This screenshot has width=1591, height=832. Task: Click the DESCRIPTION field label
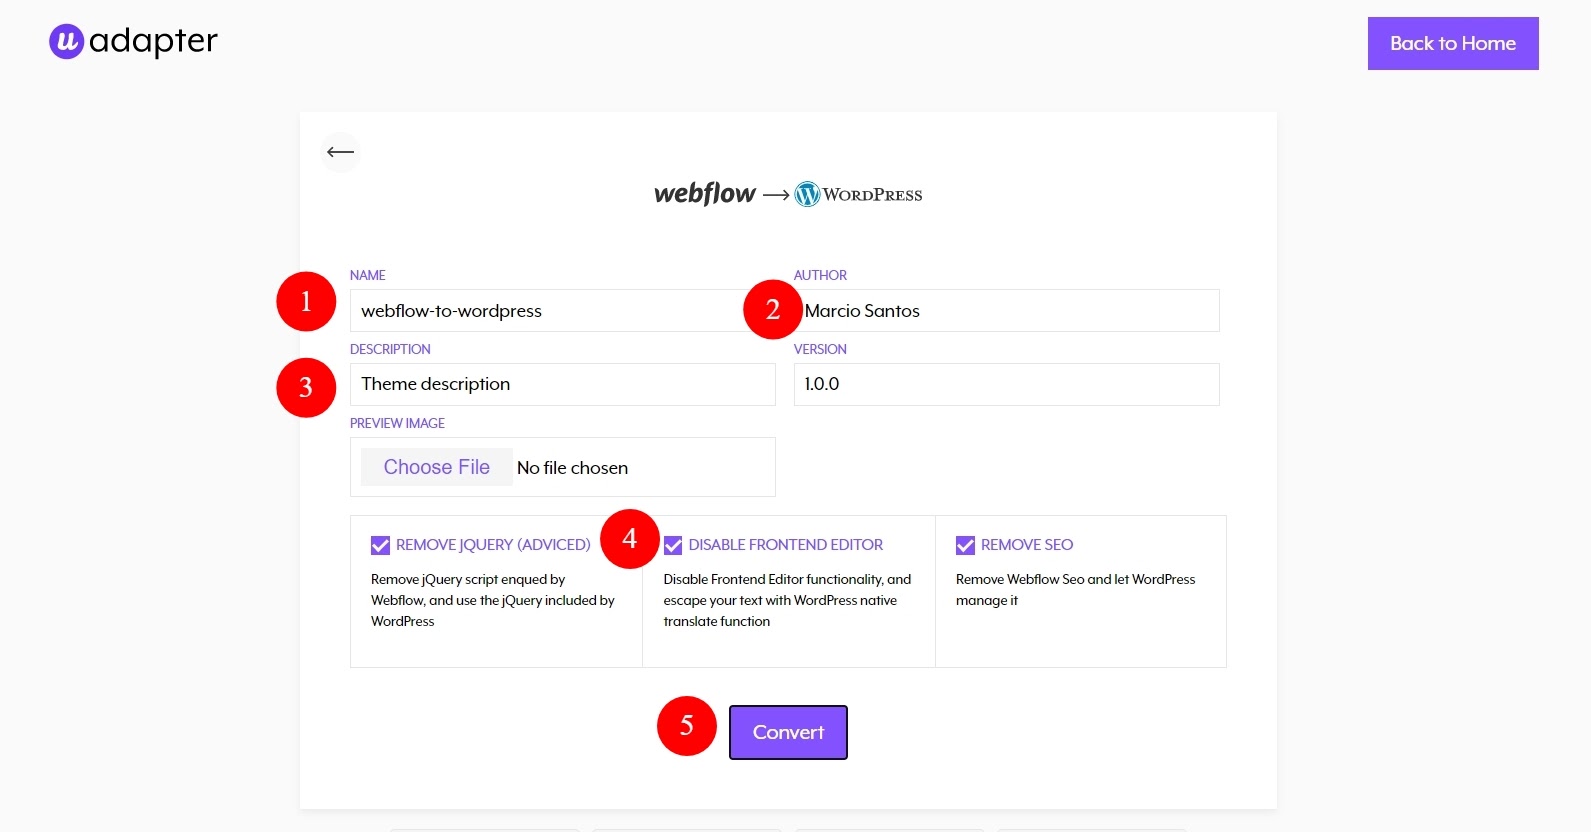click(x=390, y=349)
